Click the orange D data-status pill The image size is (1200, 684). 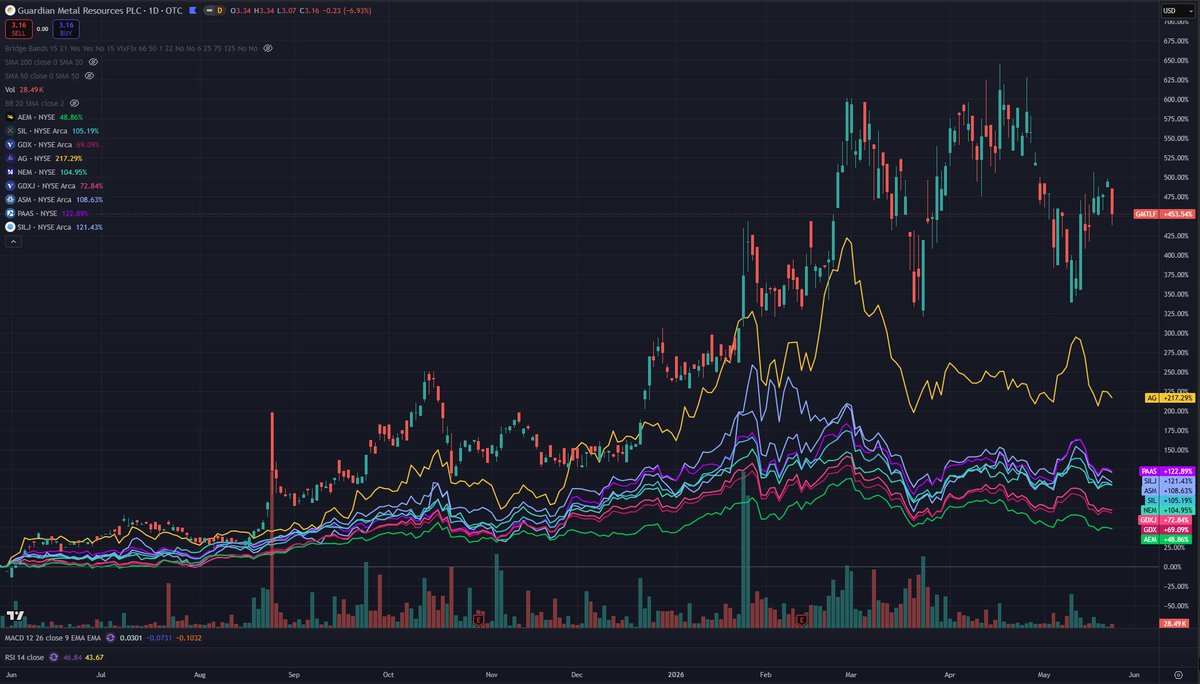tap(219, 10)
